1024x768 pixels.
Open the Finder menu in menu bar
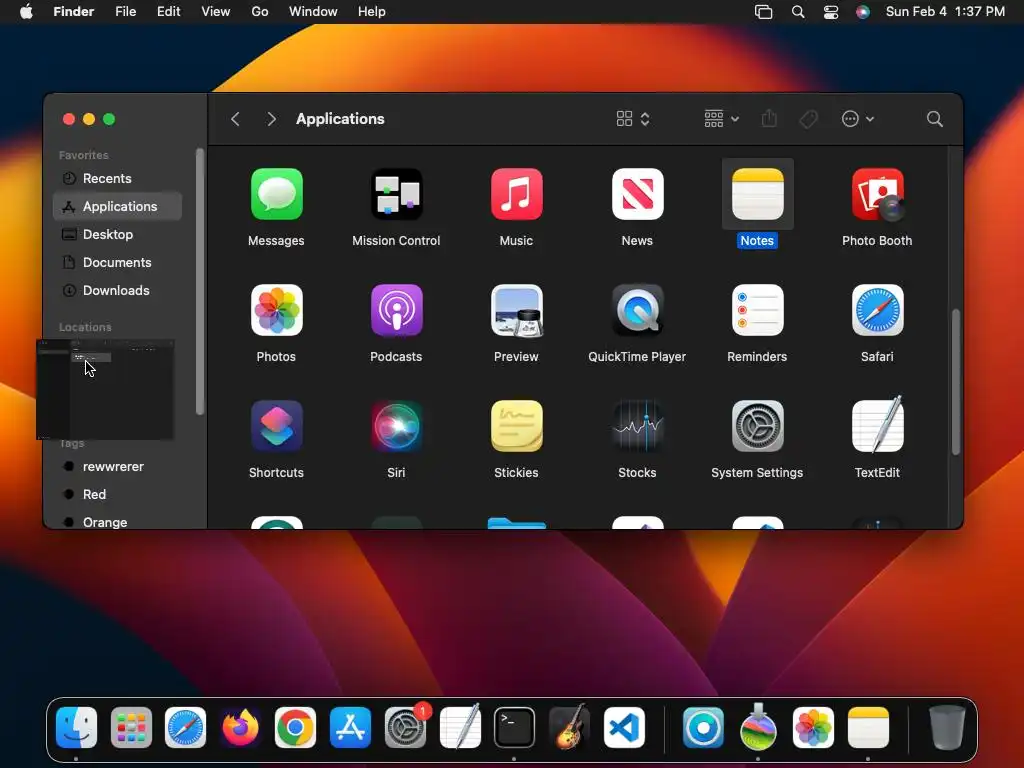point(74,12)
